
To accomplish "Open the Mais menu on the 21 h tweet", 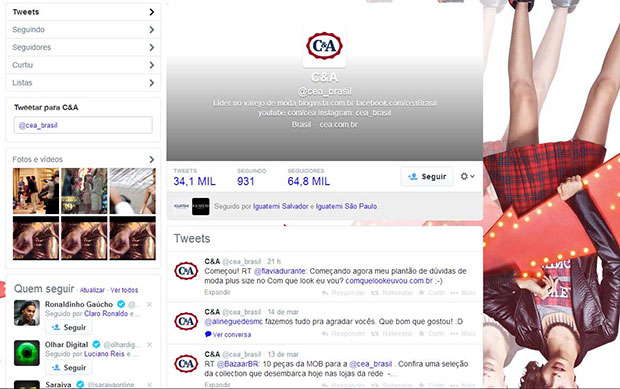I will [463, 293].
